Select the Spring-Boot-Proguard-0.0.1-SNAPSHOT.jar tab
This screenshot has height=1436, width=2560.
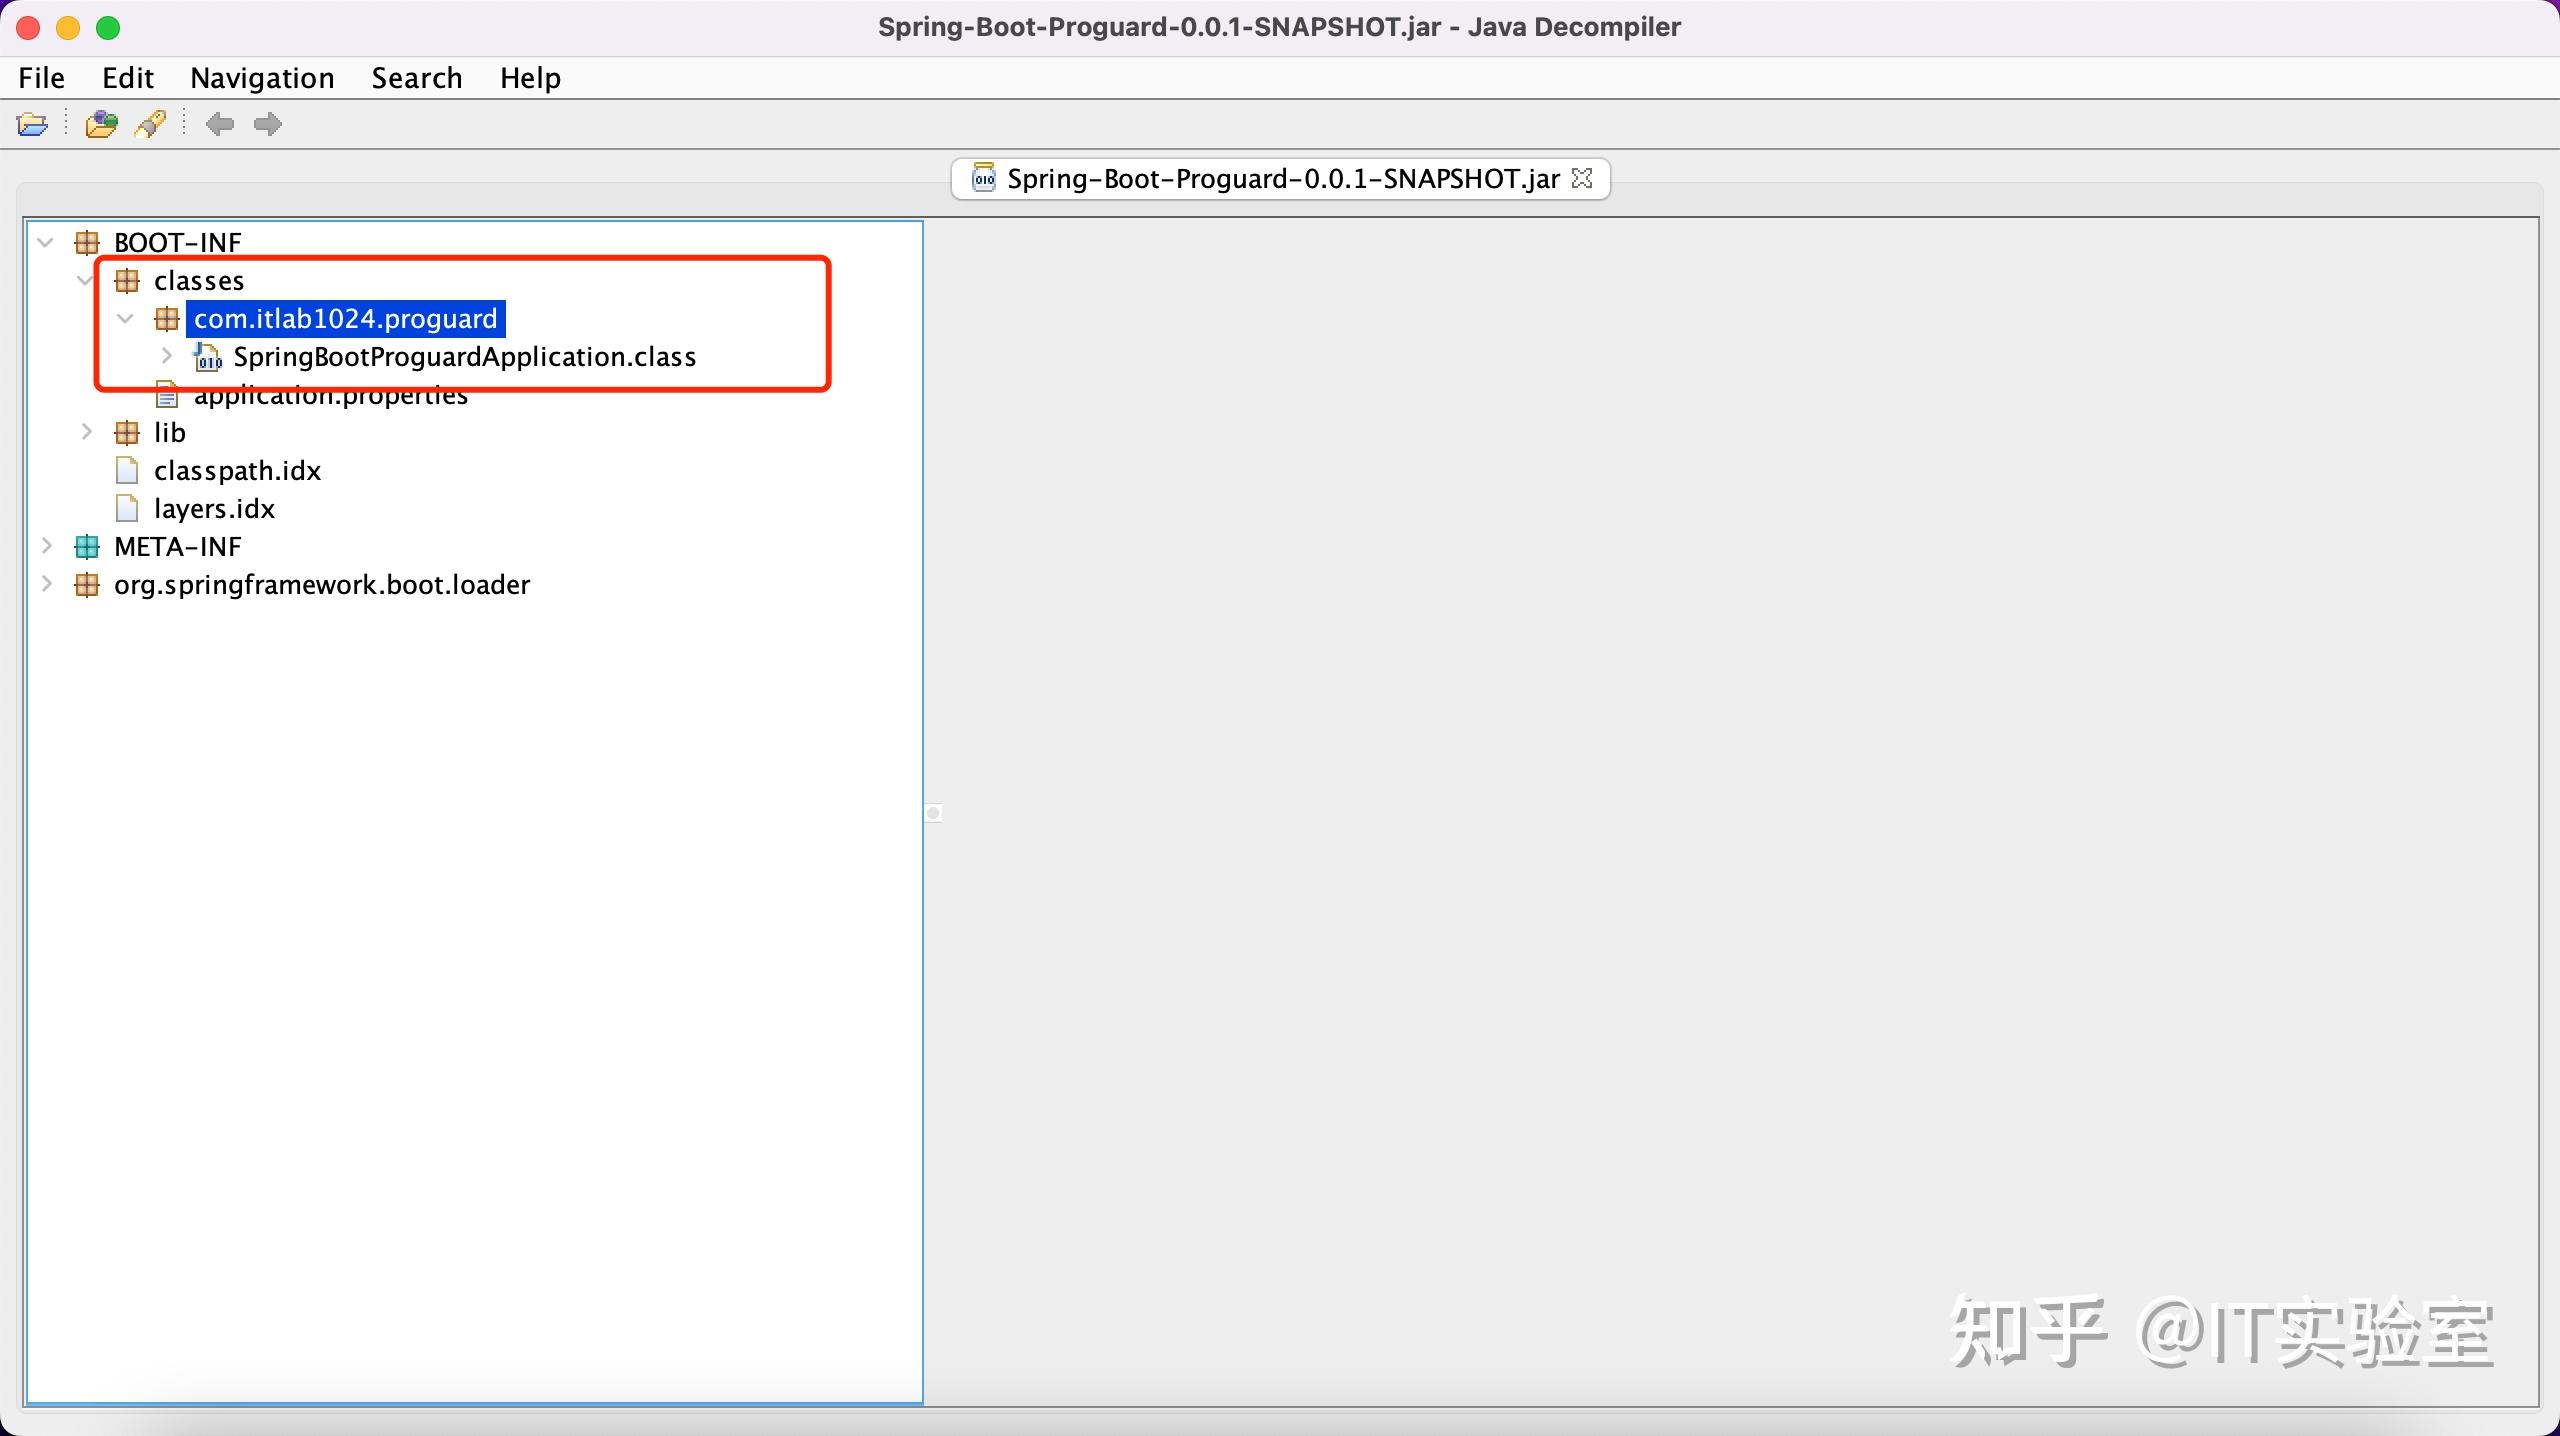1281,179
